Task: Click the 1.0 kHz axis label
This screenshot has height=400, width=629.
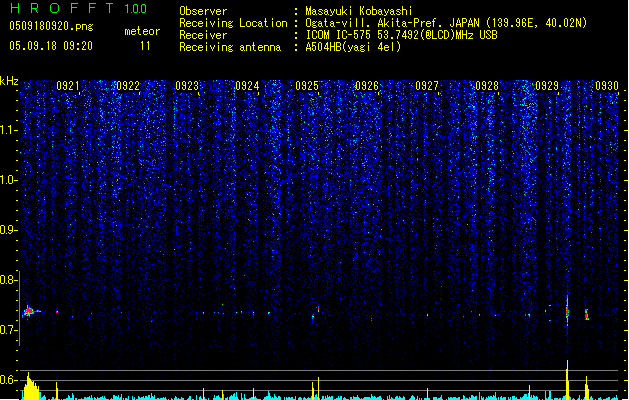Action: tap(9, 180)
